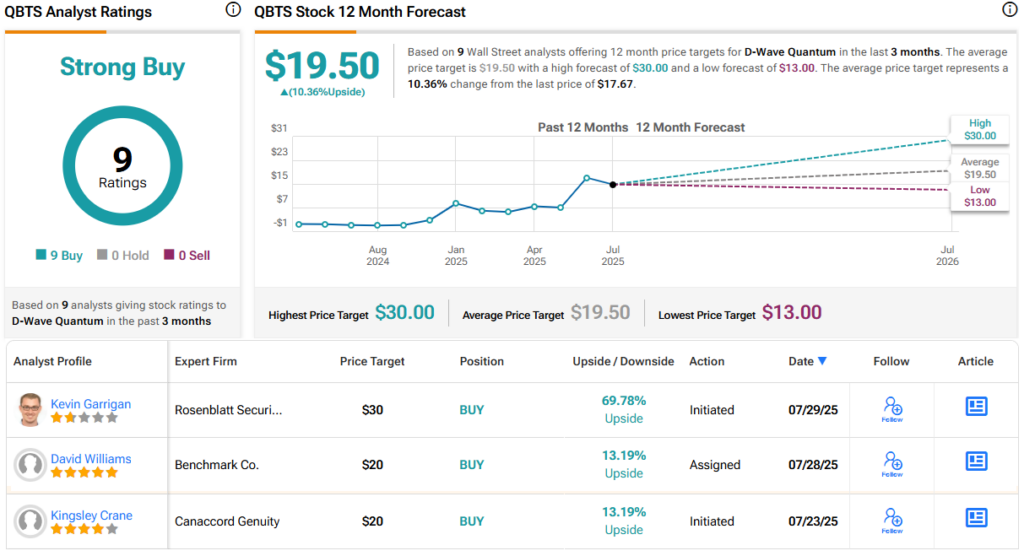Image resolution: width=1024 pixels, height=556 pixels.
Task: Open Kingsley Crane analyst profile link
Action: pos(92,516)
